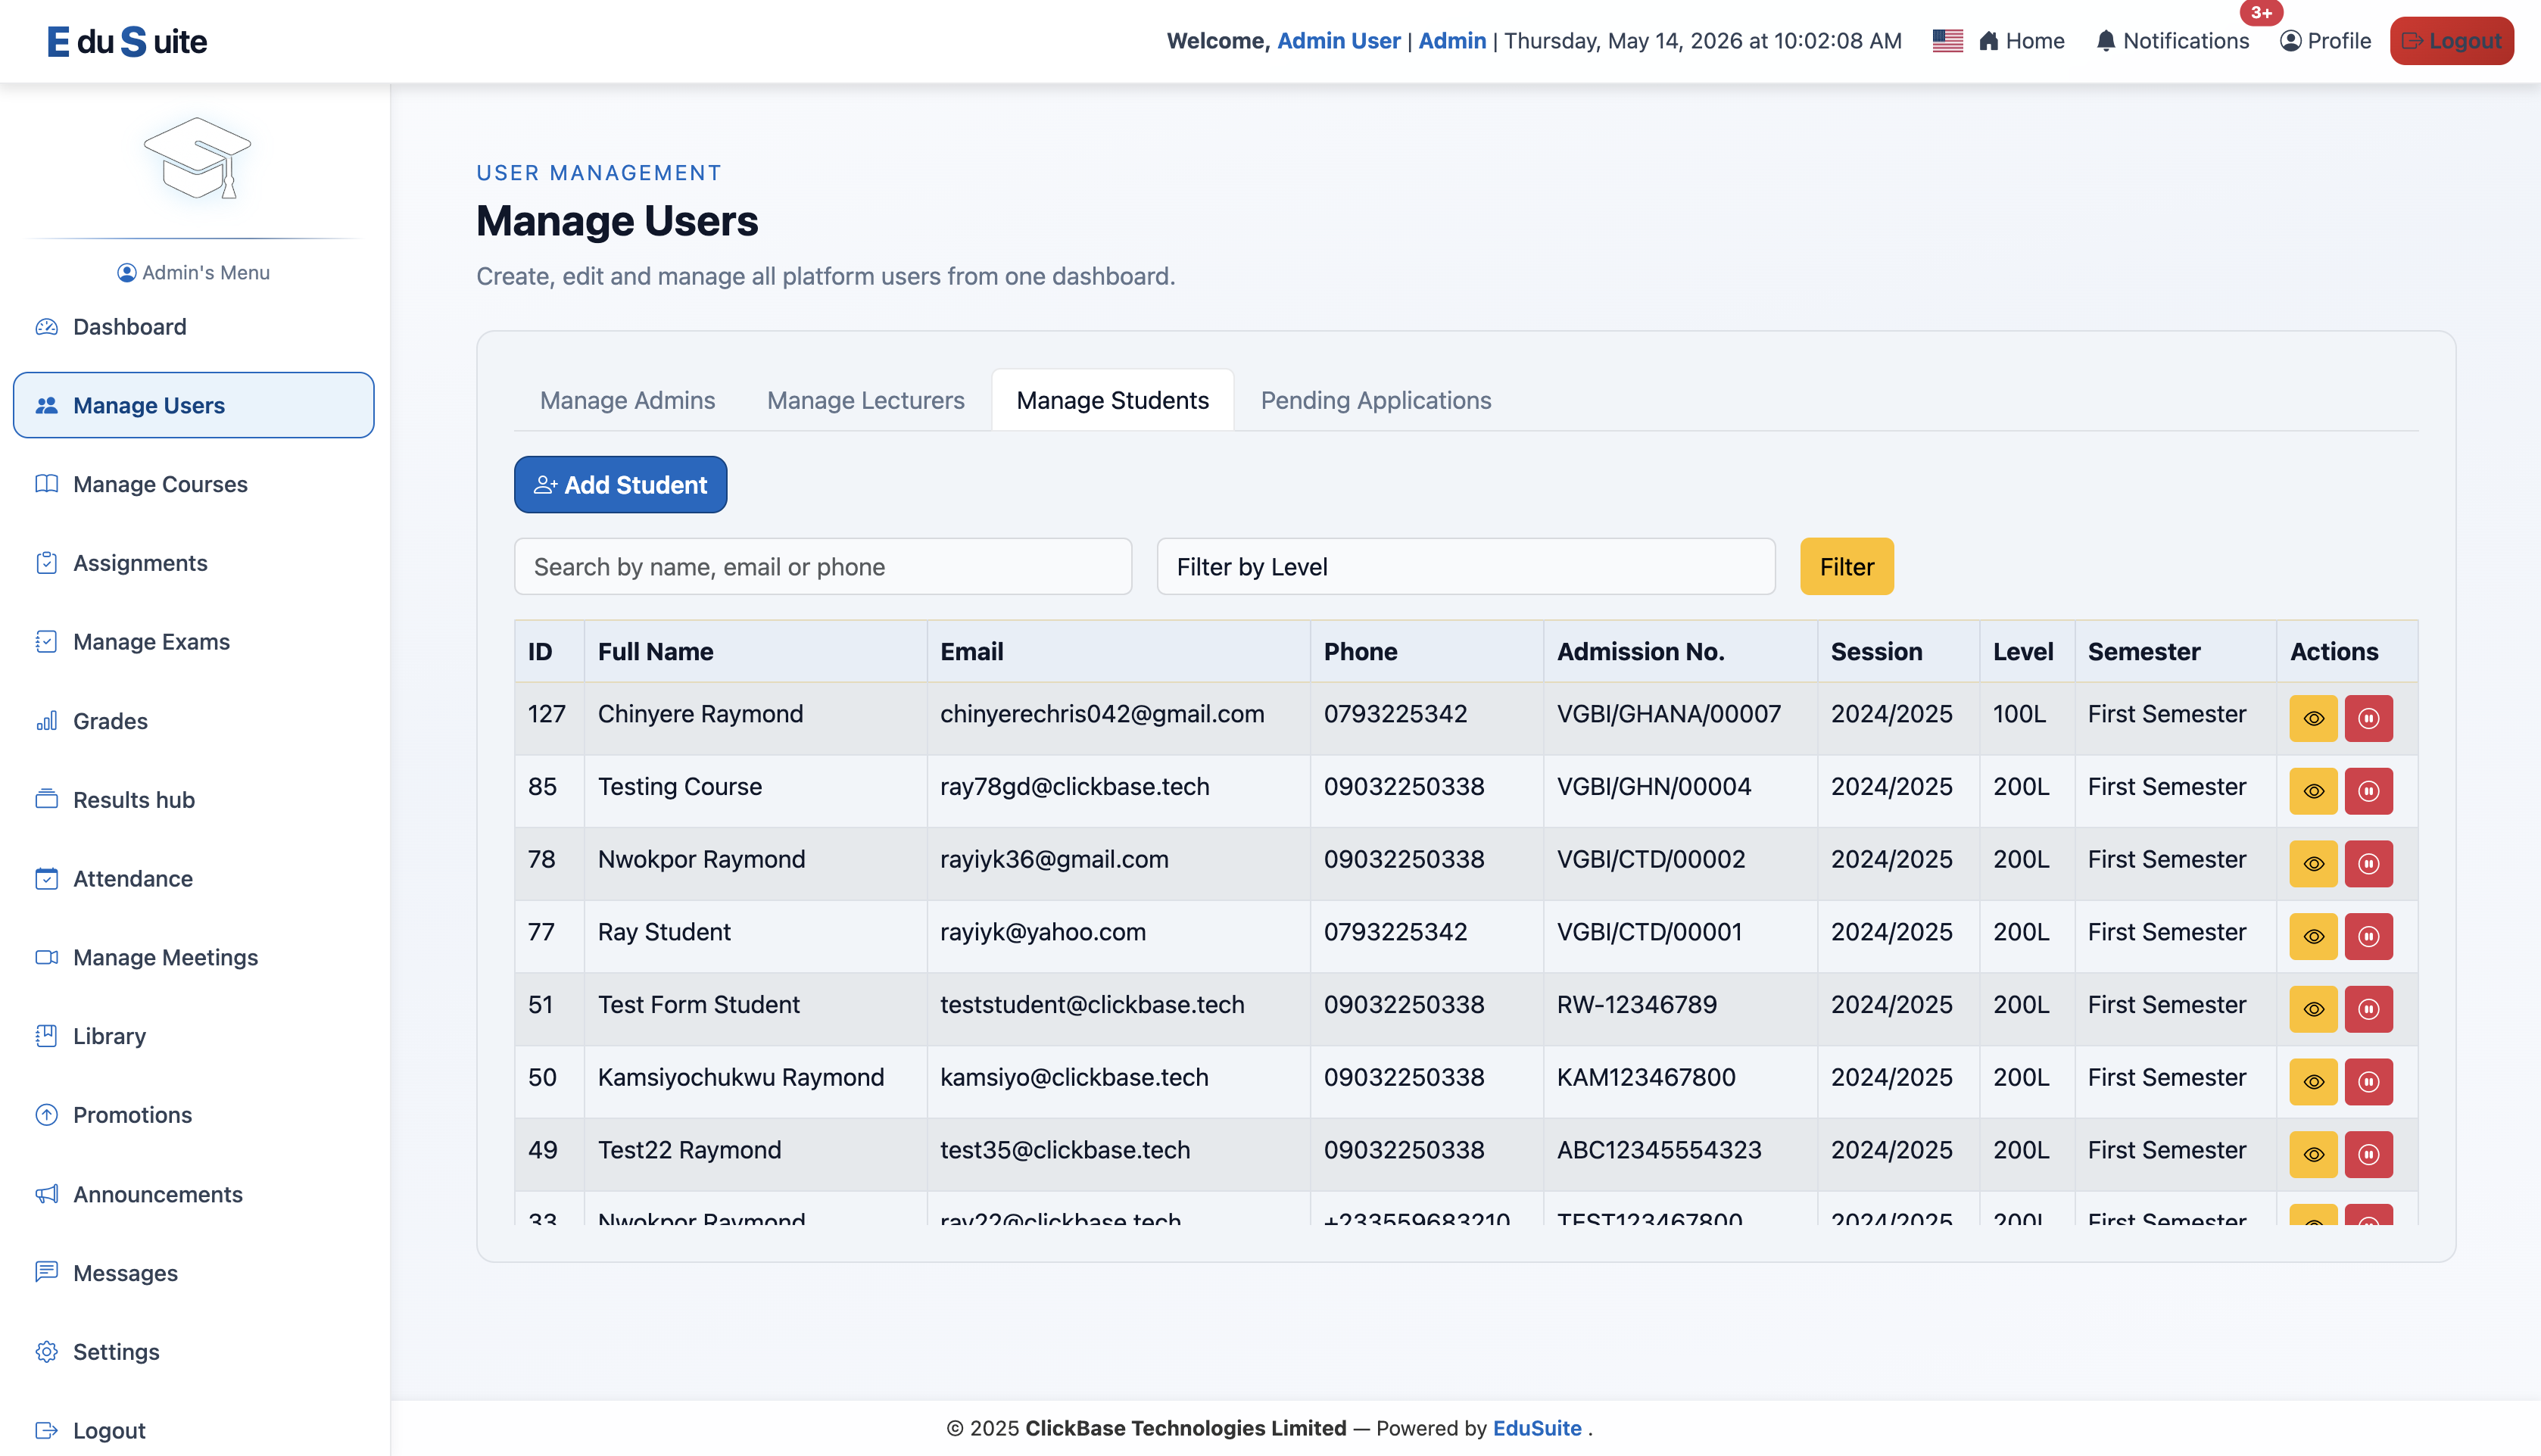
Task: Suspend Ray Student with the red button
Action: coord(2368,936)
